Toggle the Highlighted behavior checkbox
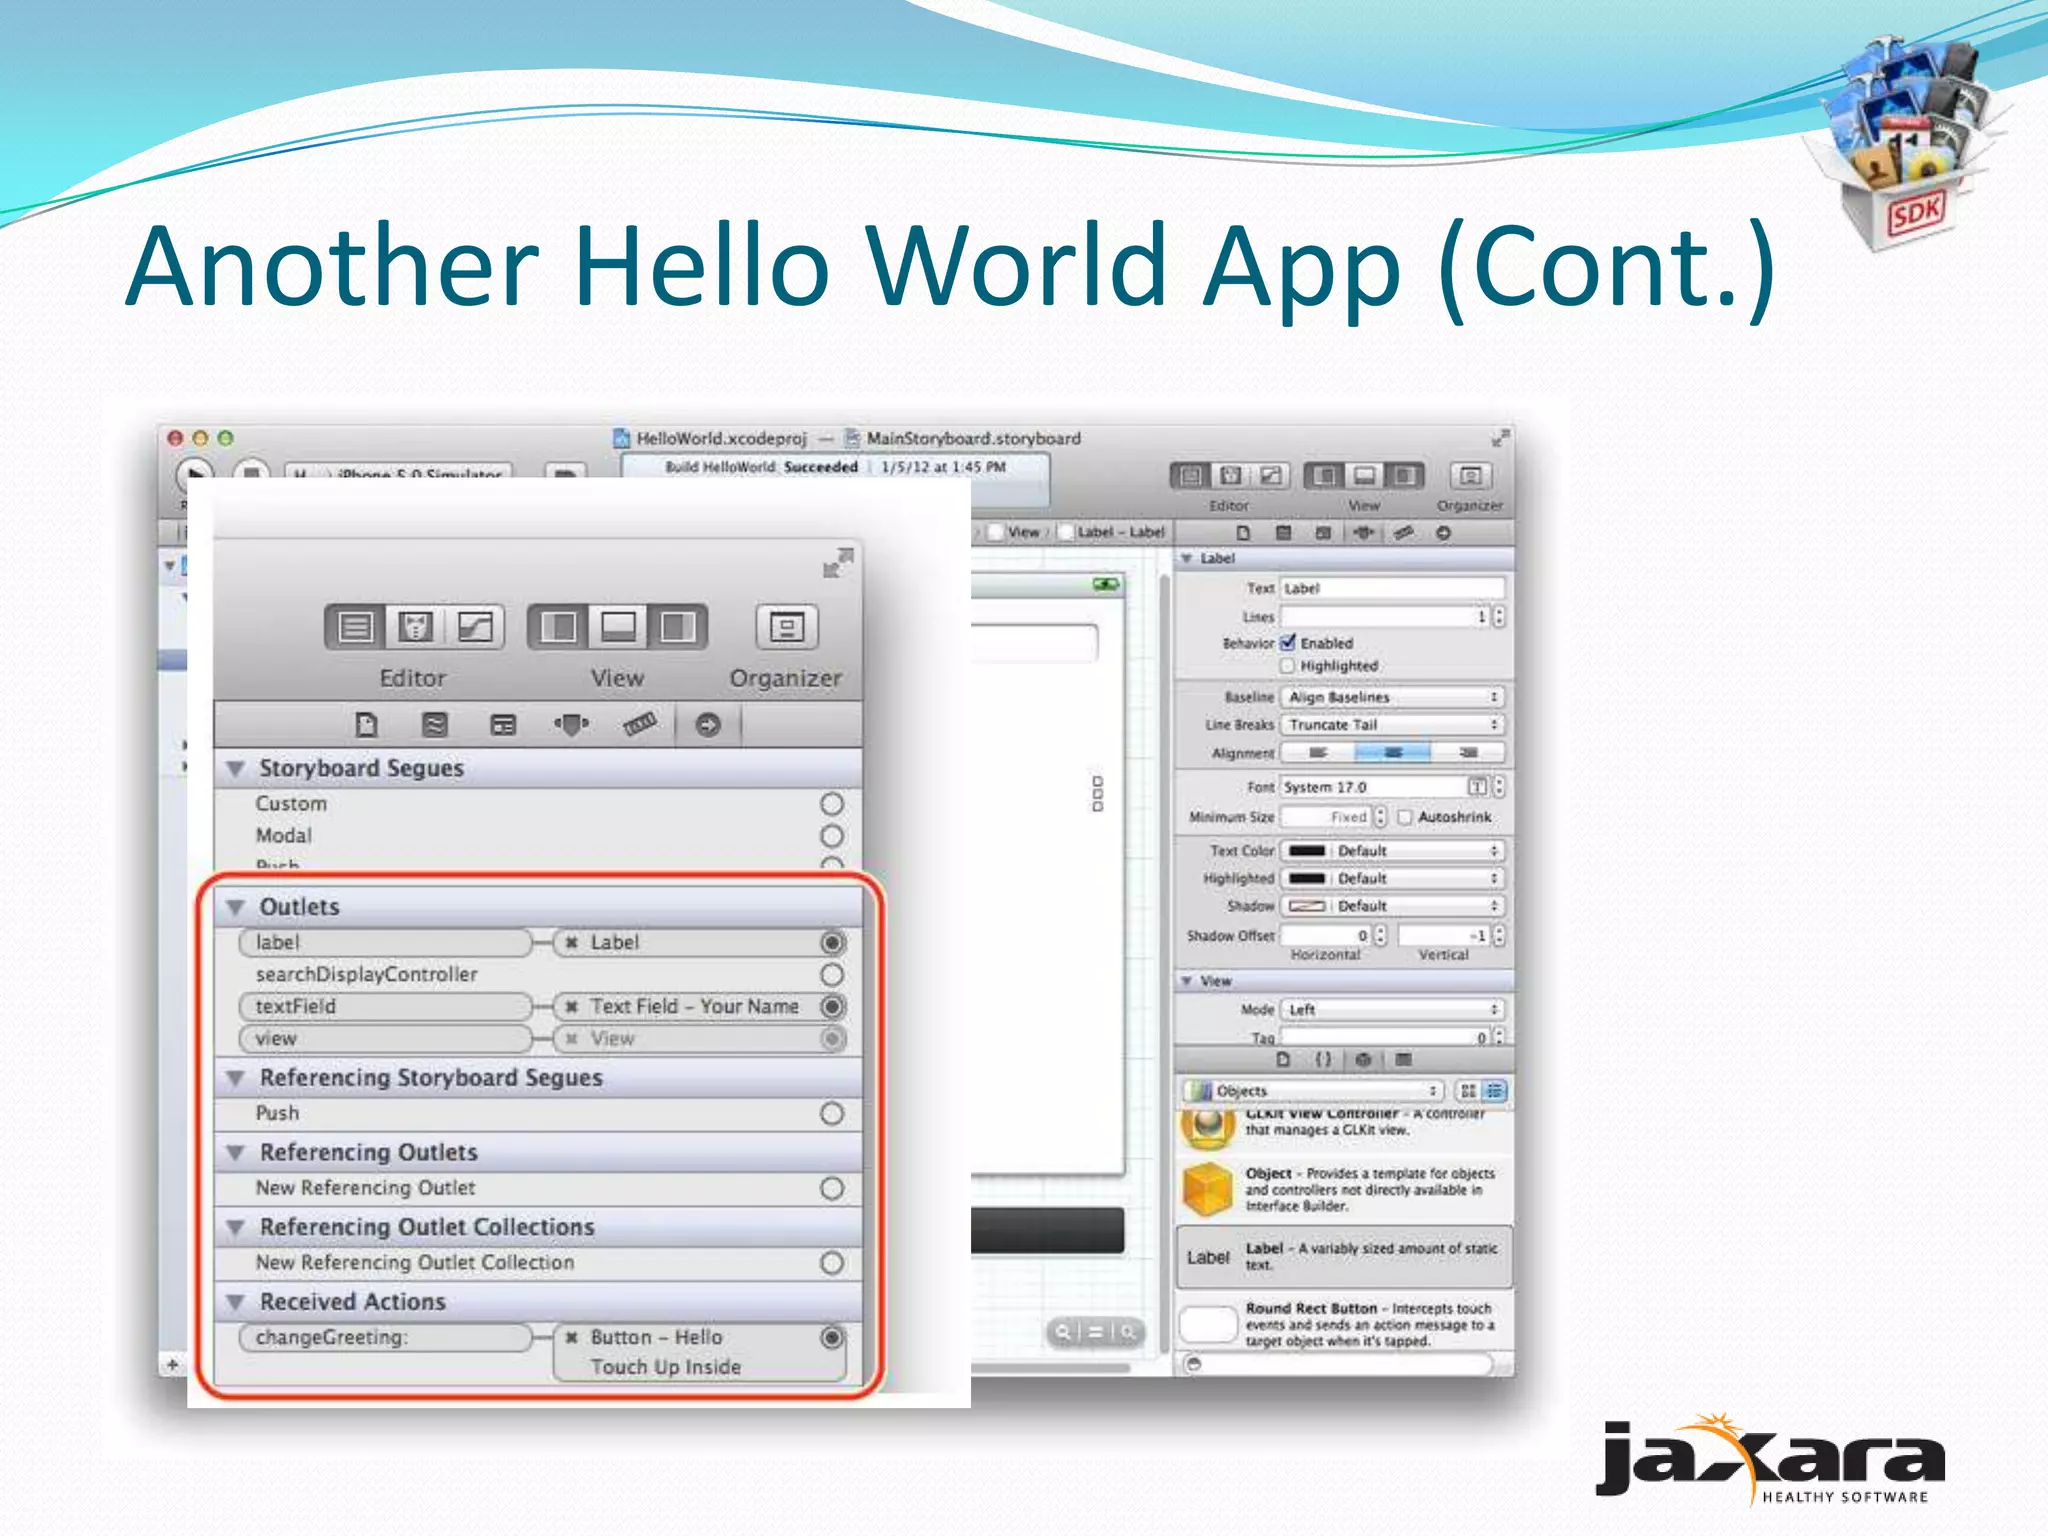 pyautogui.click(x=1288, y=666)
